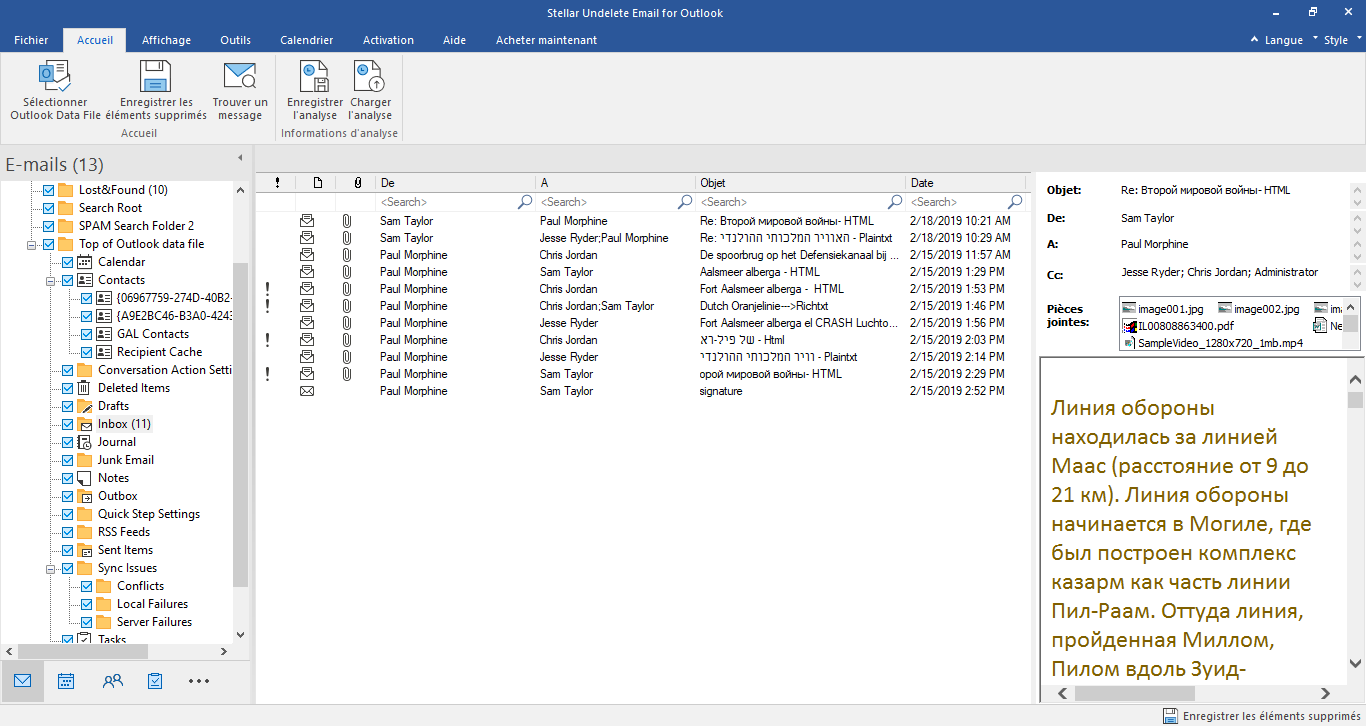
Task: Toggle Junk Email checkbox
Action: [67, 460]
